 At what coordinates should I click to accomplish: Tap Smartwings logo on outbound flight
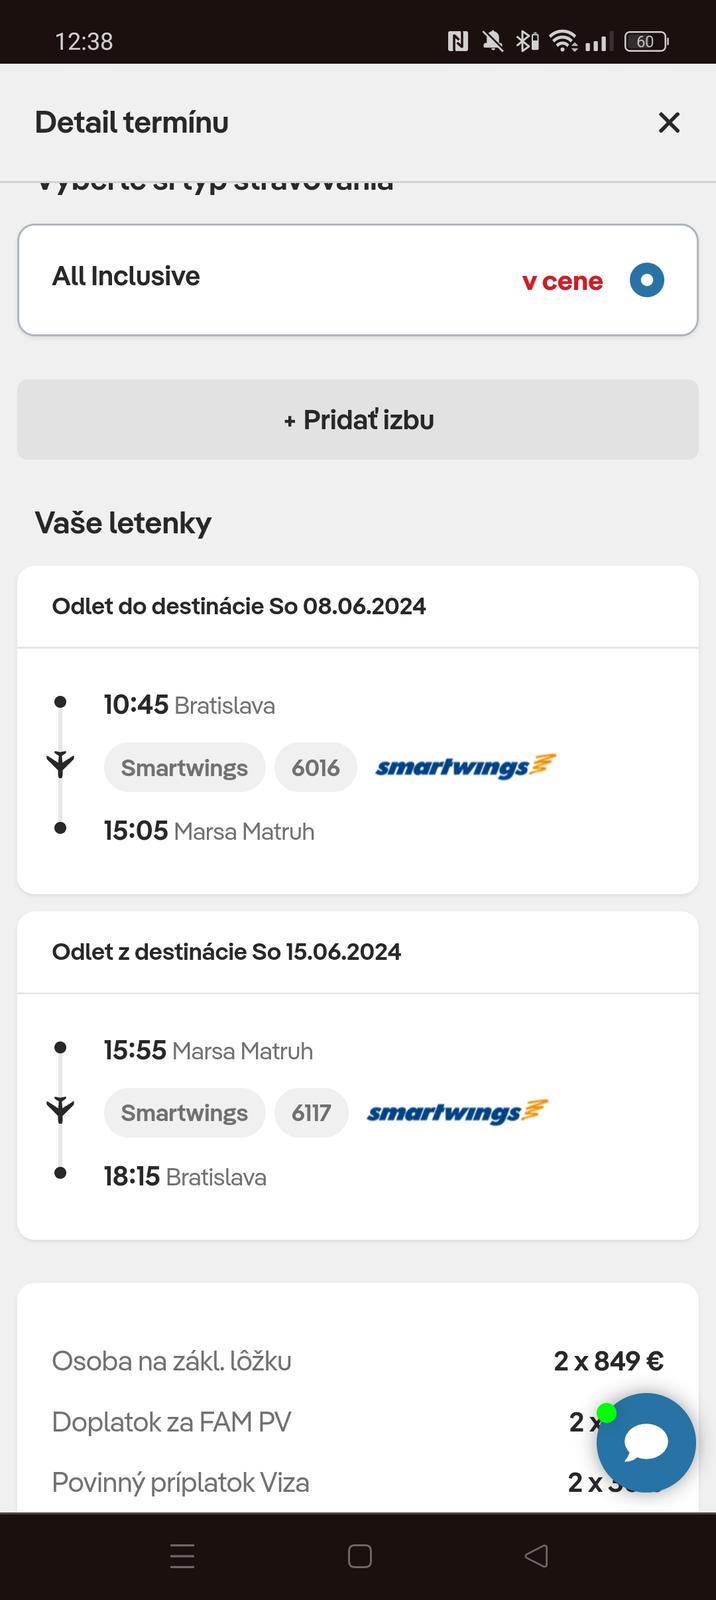coord(465,767)
